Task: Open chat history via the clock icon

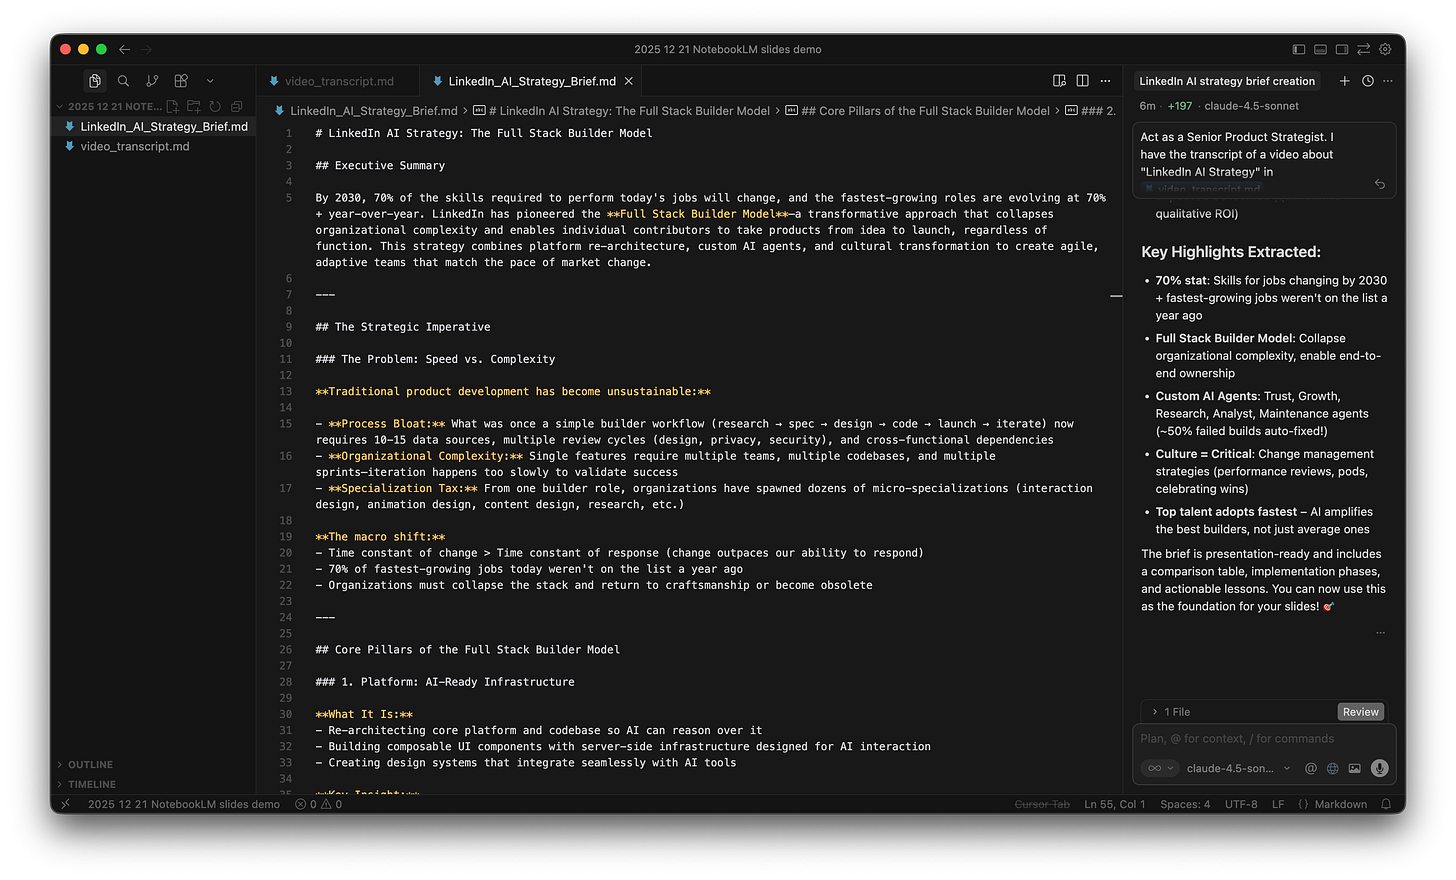Action: [1367, 81]
